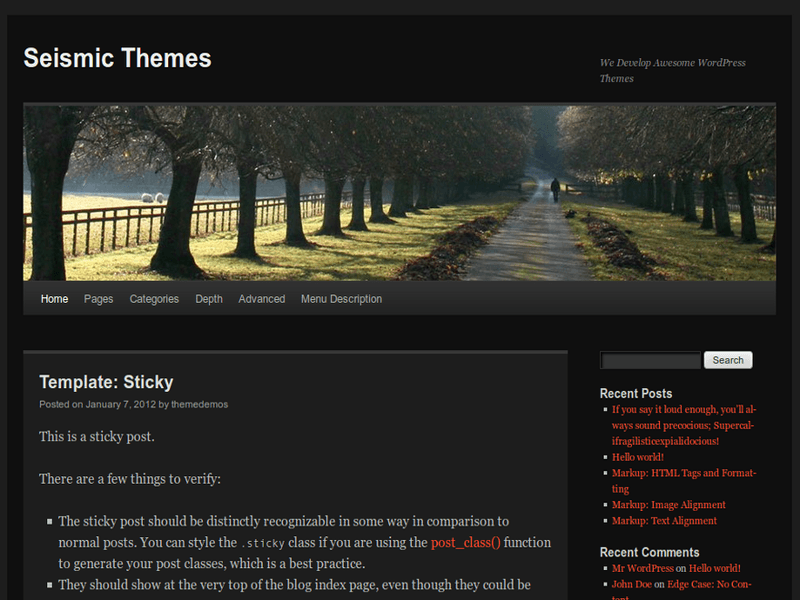
Task: Open Hello world! under Recent Posts
Action: pyautogui.click(x=638, y=457)
